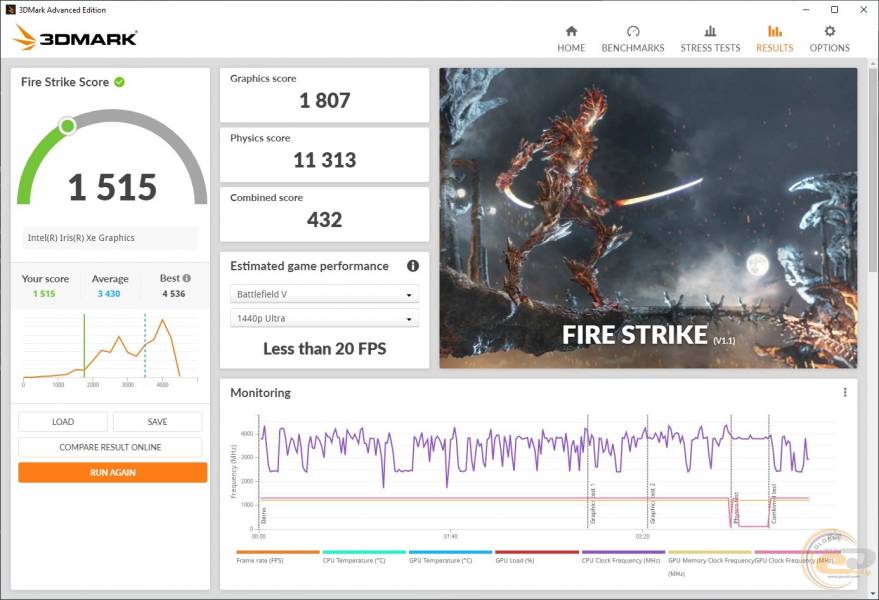This screenshot has width=879, height=600.
Task: Open the Options gear icon
Action: [830, 31]
